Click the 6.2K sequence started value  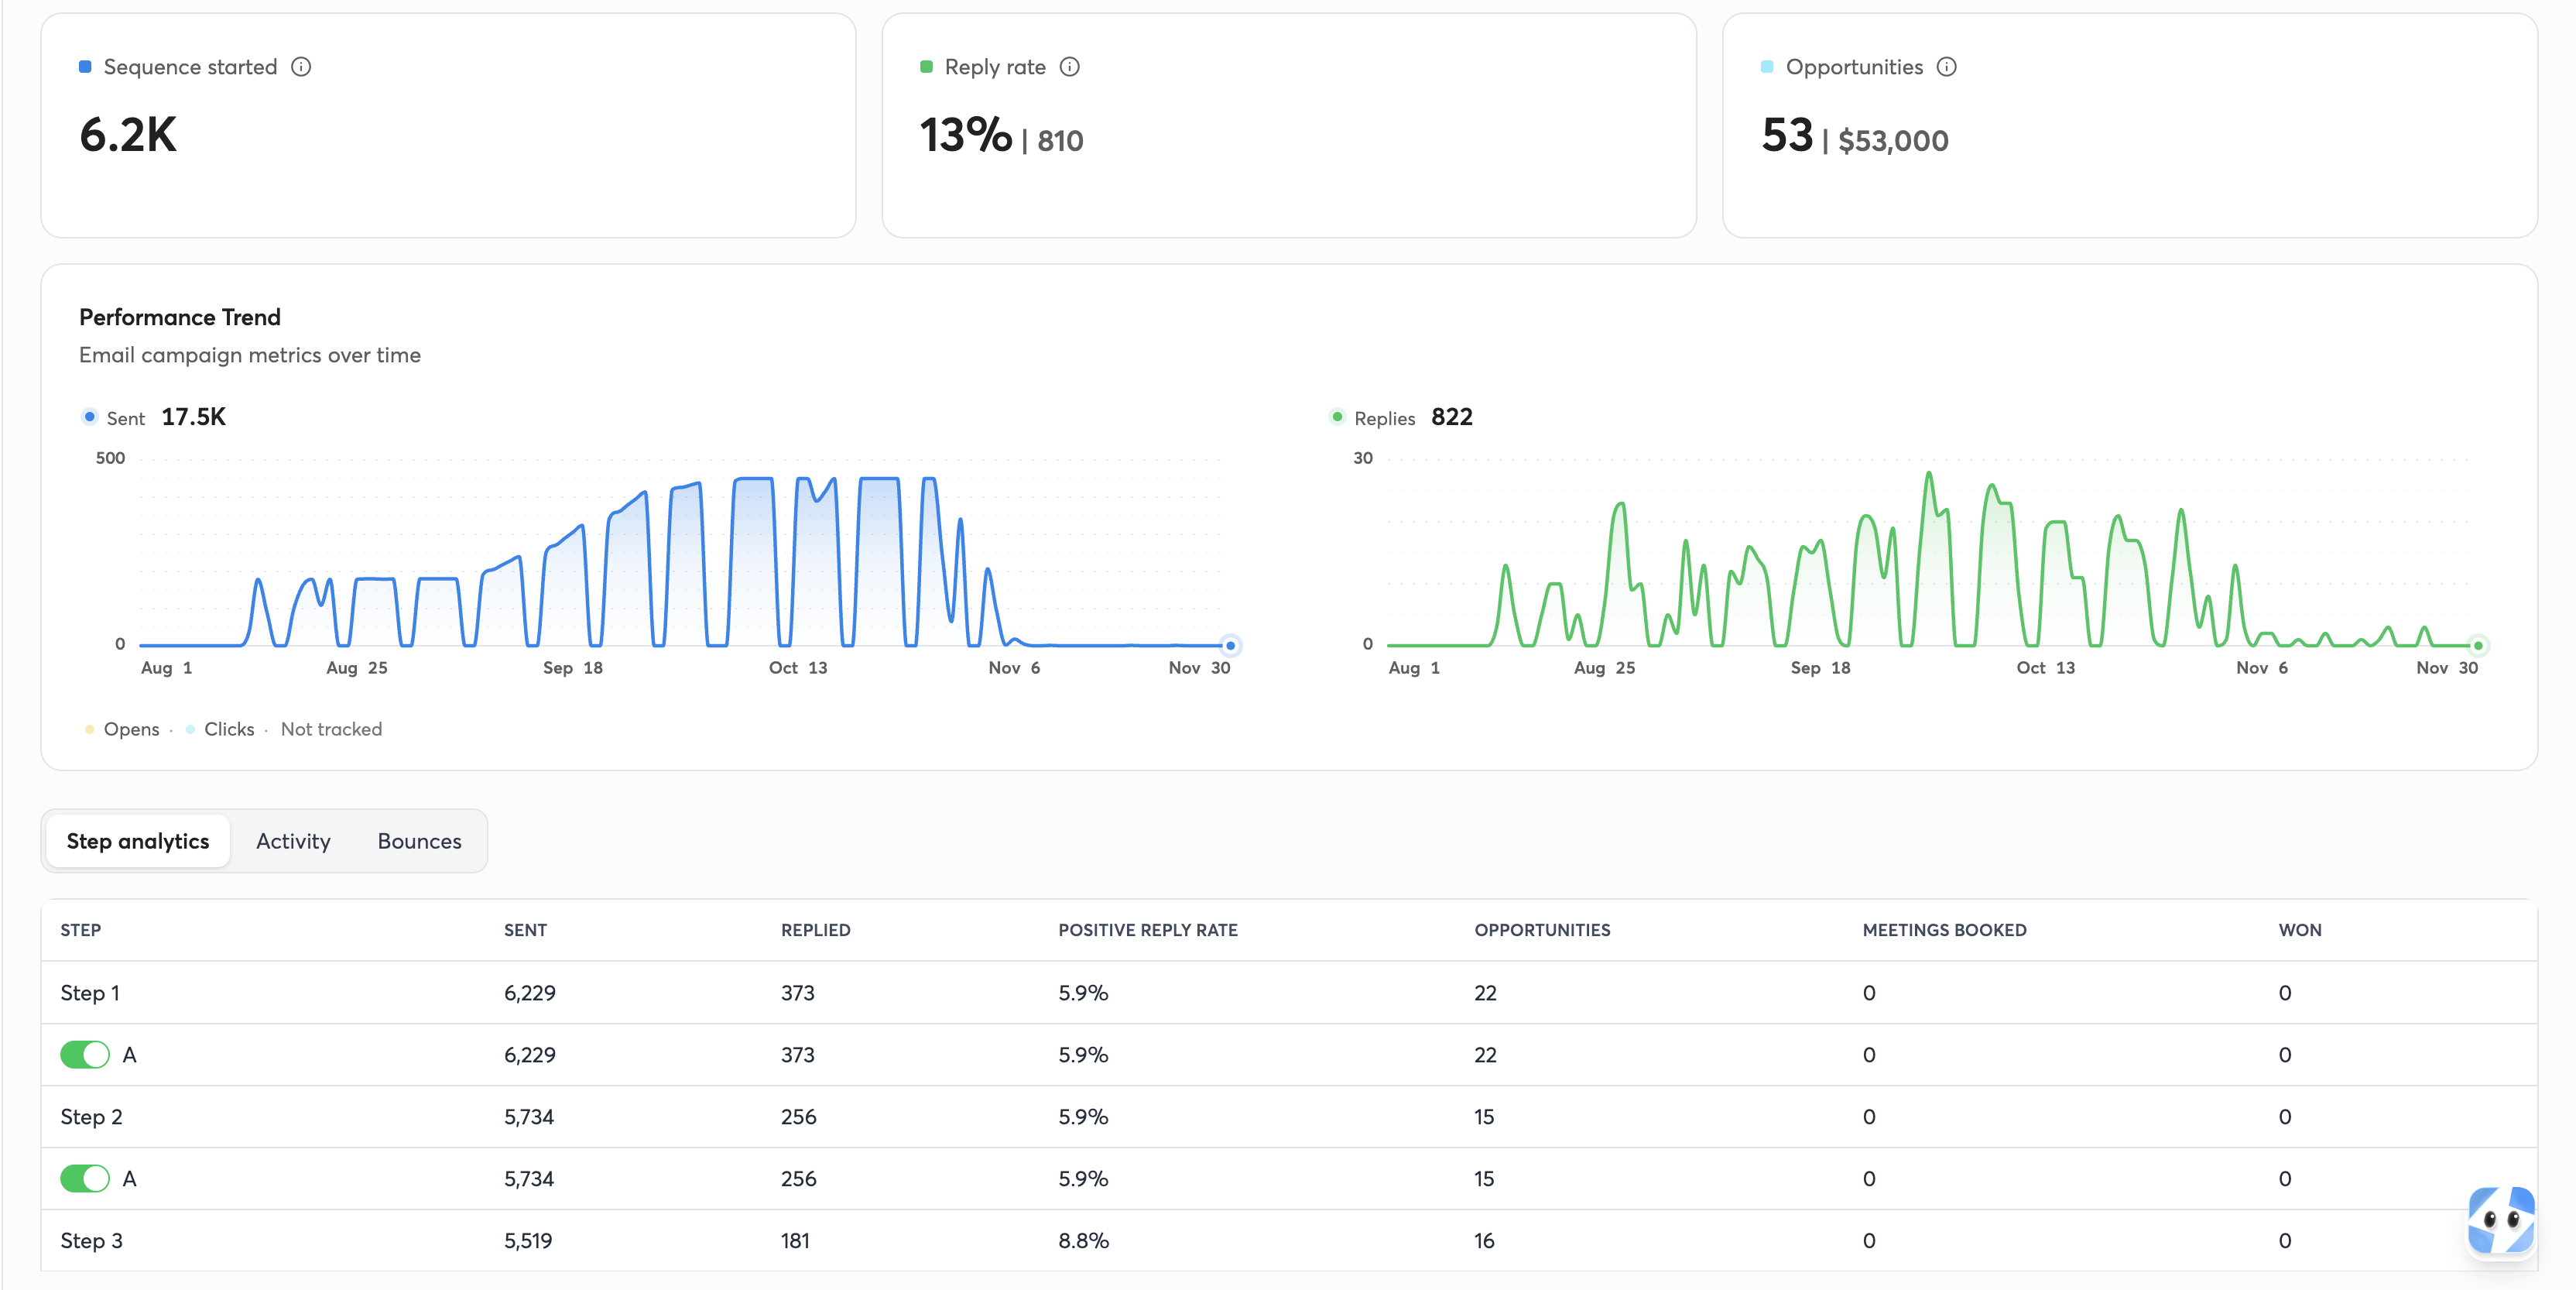point(128,135)
